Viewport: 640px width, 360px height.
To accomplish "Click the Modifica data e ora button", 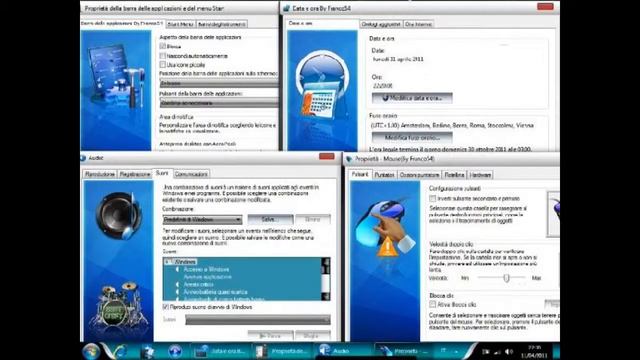I will 412,98.
